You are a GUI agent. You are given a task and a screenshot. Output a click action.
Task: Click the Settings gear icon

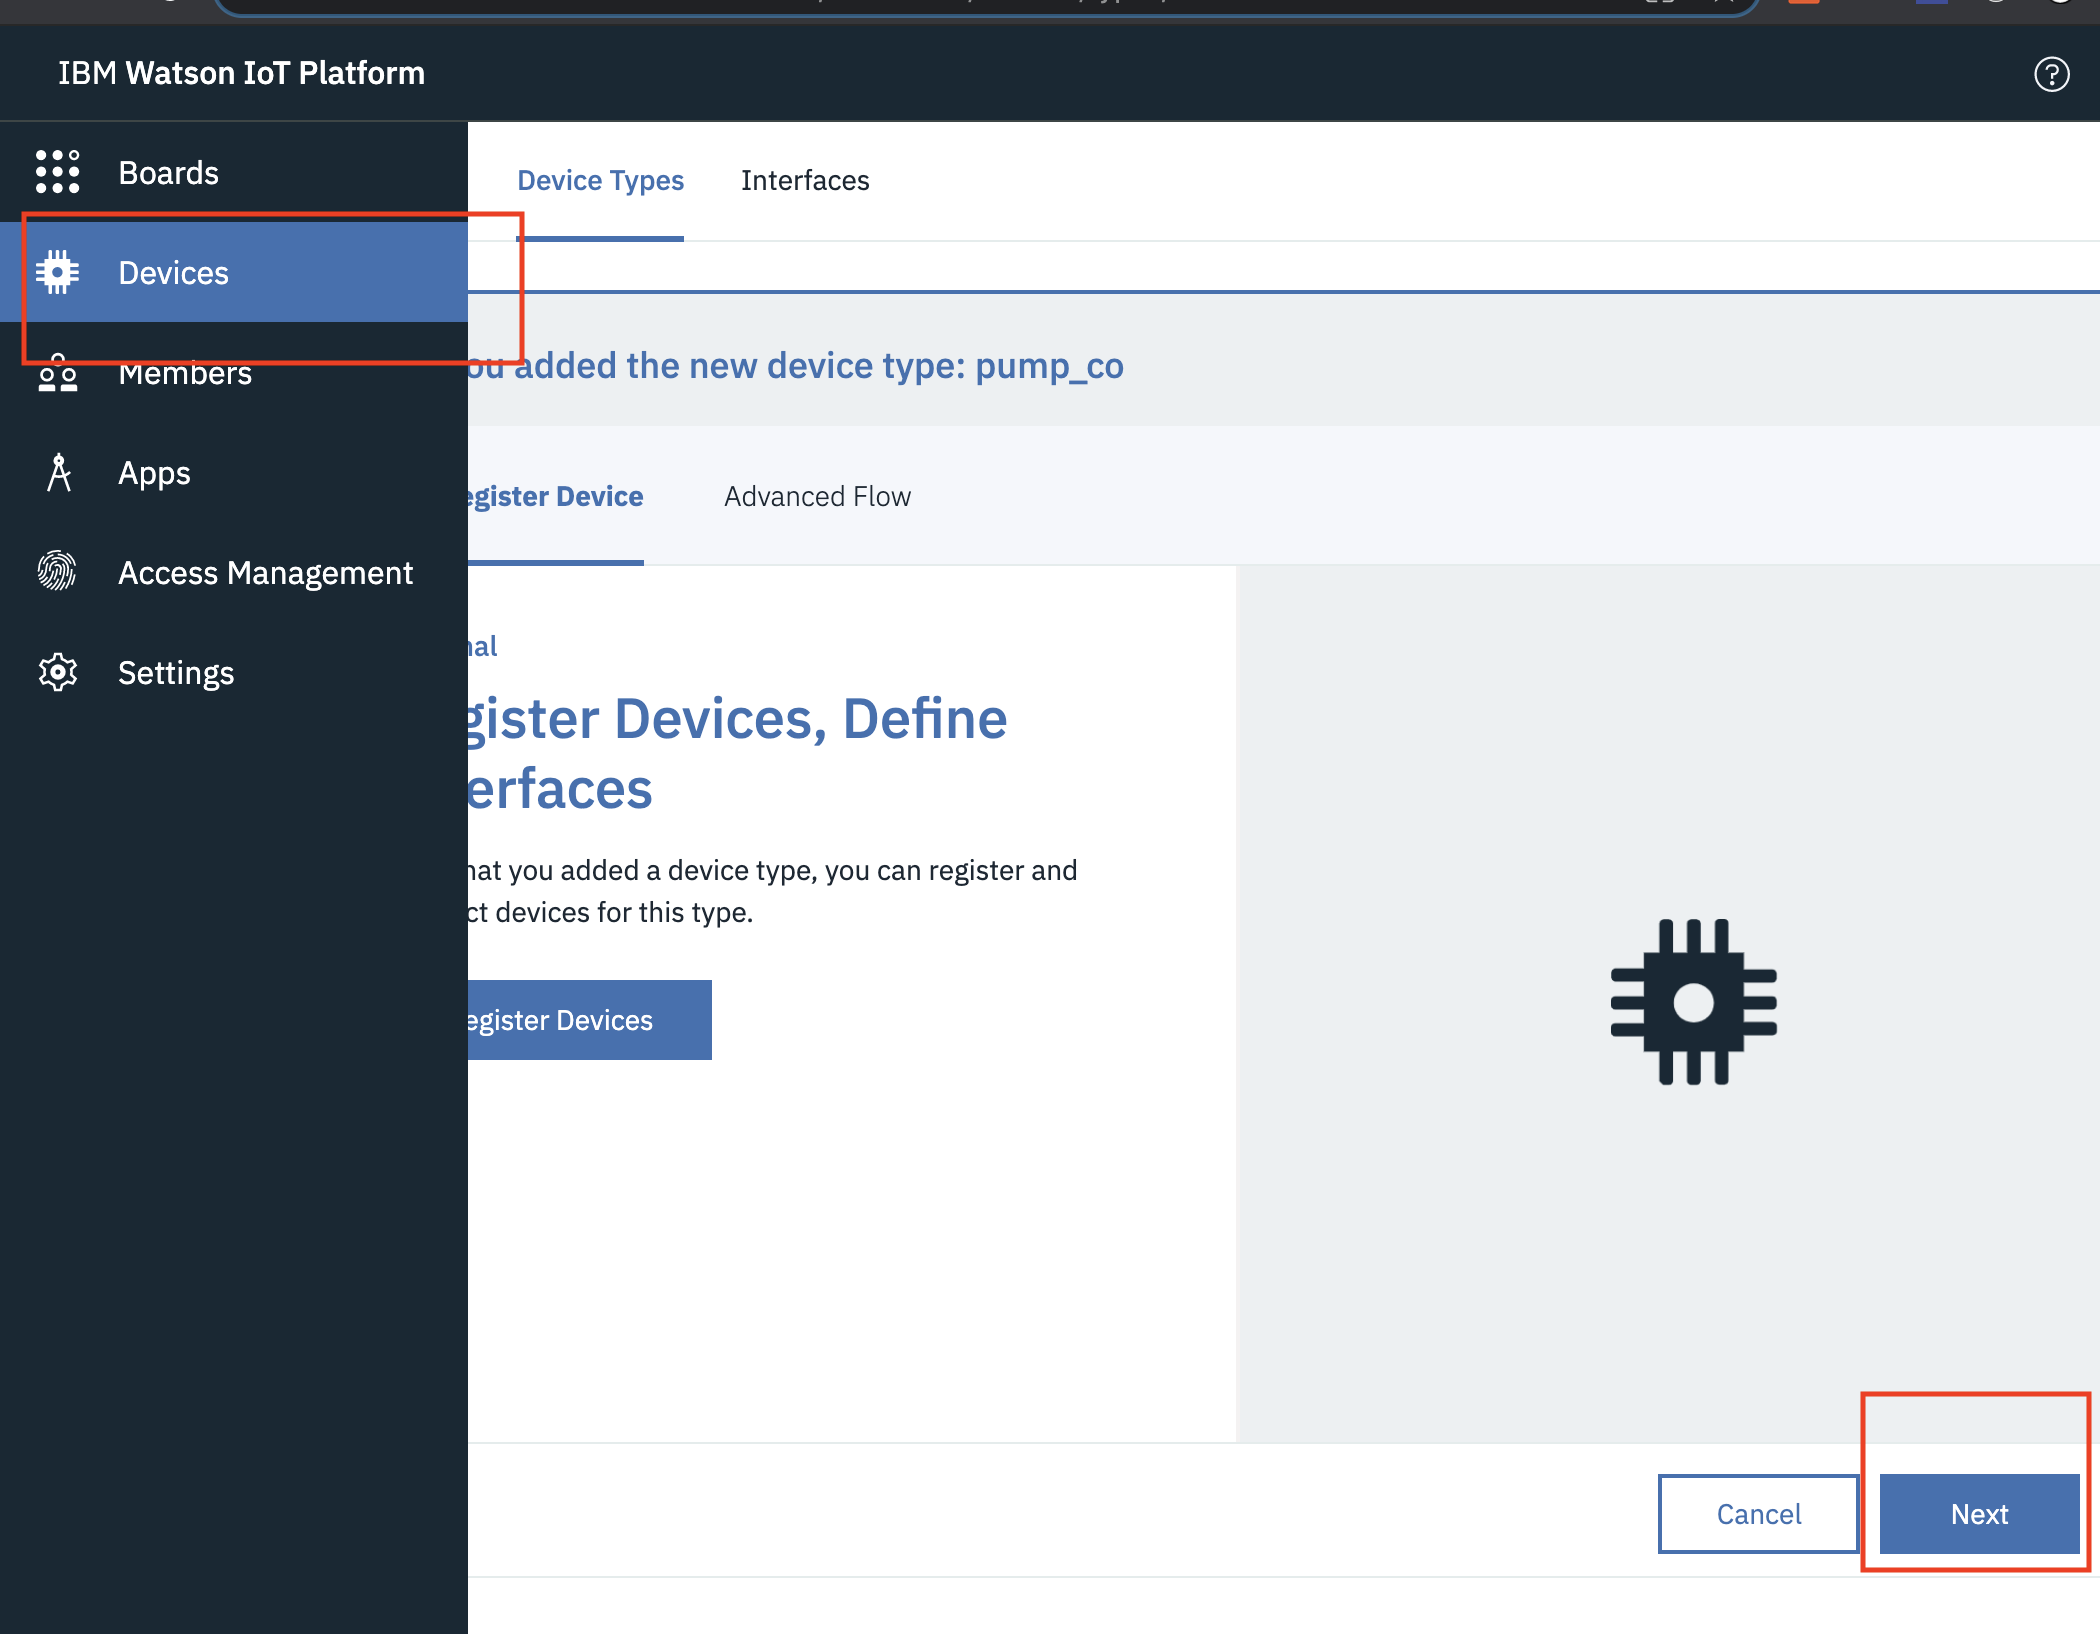click(58, 671)
